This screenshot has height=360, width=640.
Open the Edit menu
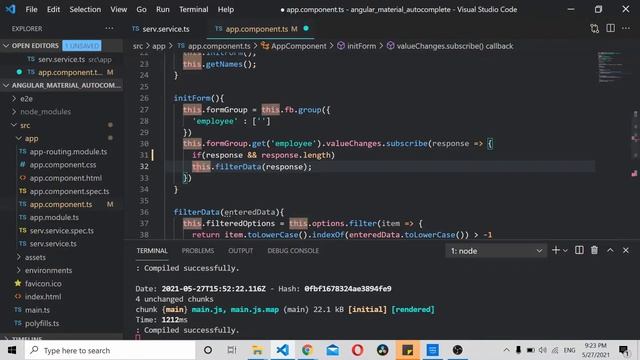(53, 9)
